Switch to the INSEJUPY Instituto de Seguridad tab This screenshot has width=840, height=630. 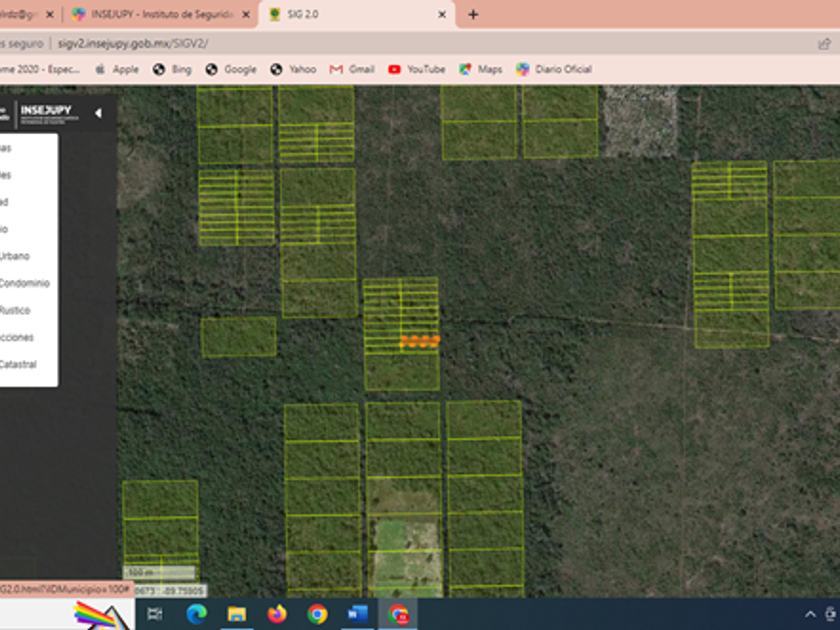pos(160,15)
